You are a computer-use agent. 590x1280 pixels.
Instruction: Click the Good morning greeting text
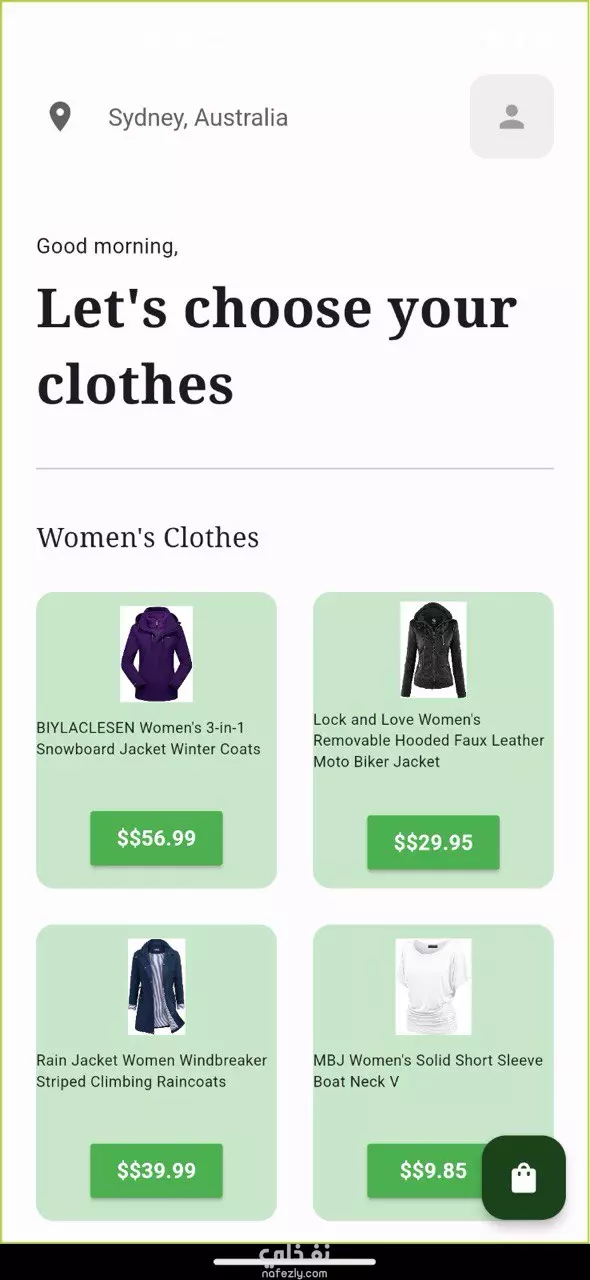[x=107, y=246]
